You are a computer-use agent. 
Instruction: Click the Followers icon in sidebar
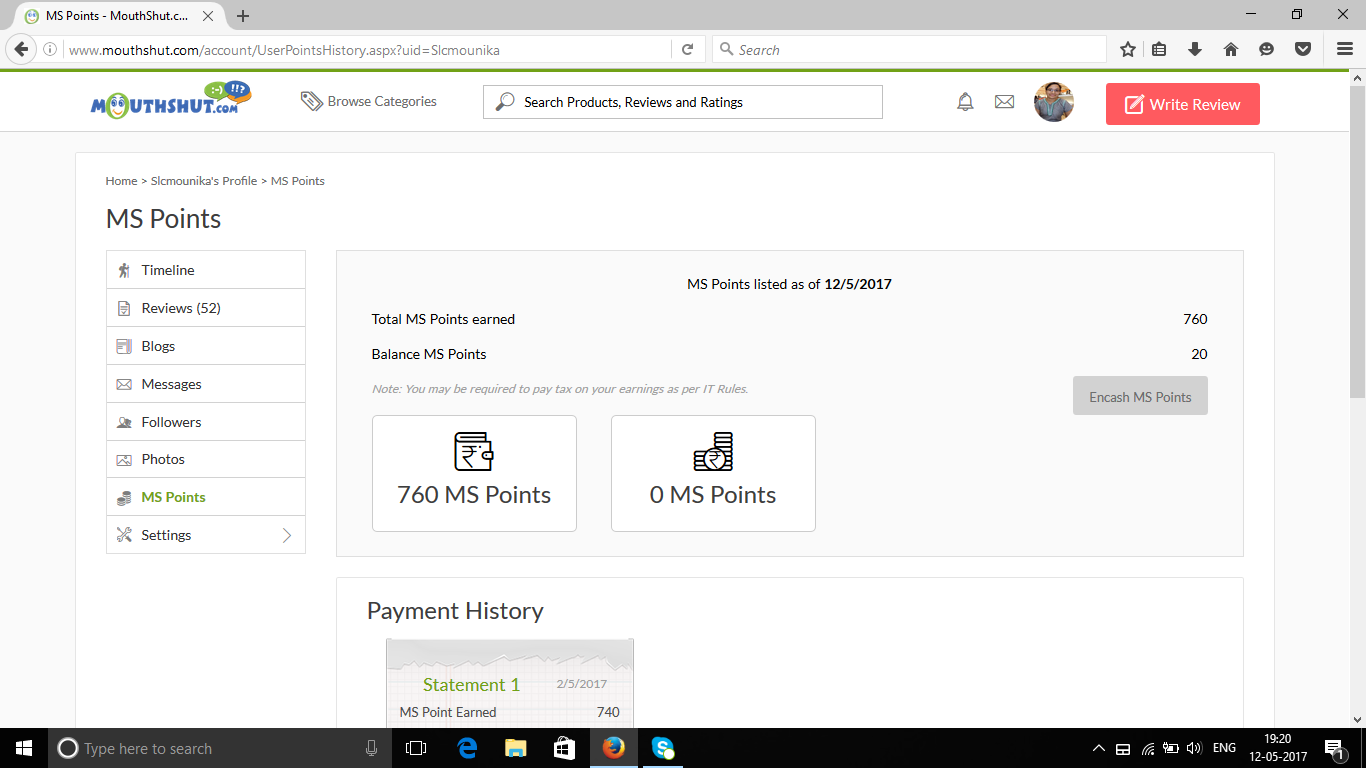[x=124, y=422]
